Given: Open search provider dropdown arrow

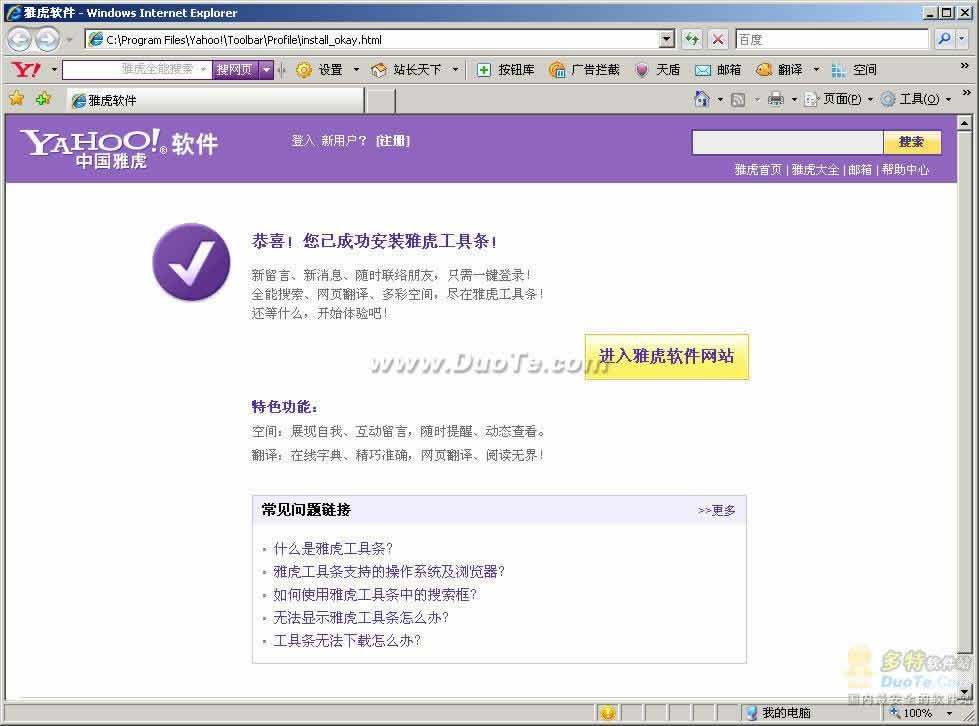Looking at the screenshot, I should pyautogui.click(x=962, y=39).
